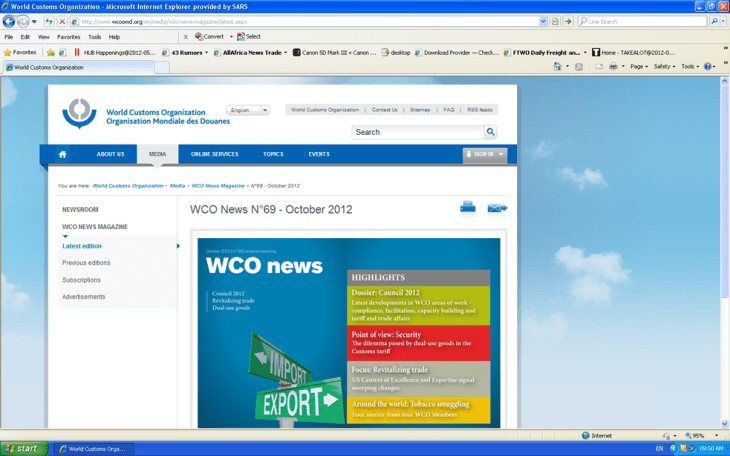Open the Edit menu
The height and width of the screenshot is (456, 730).
25,37
